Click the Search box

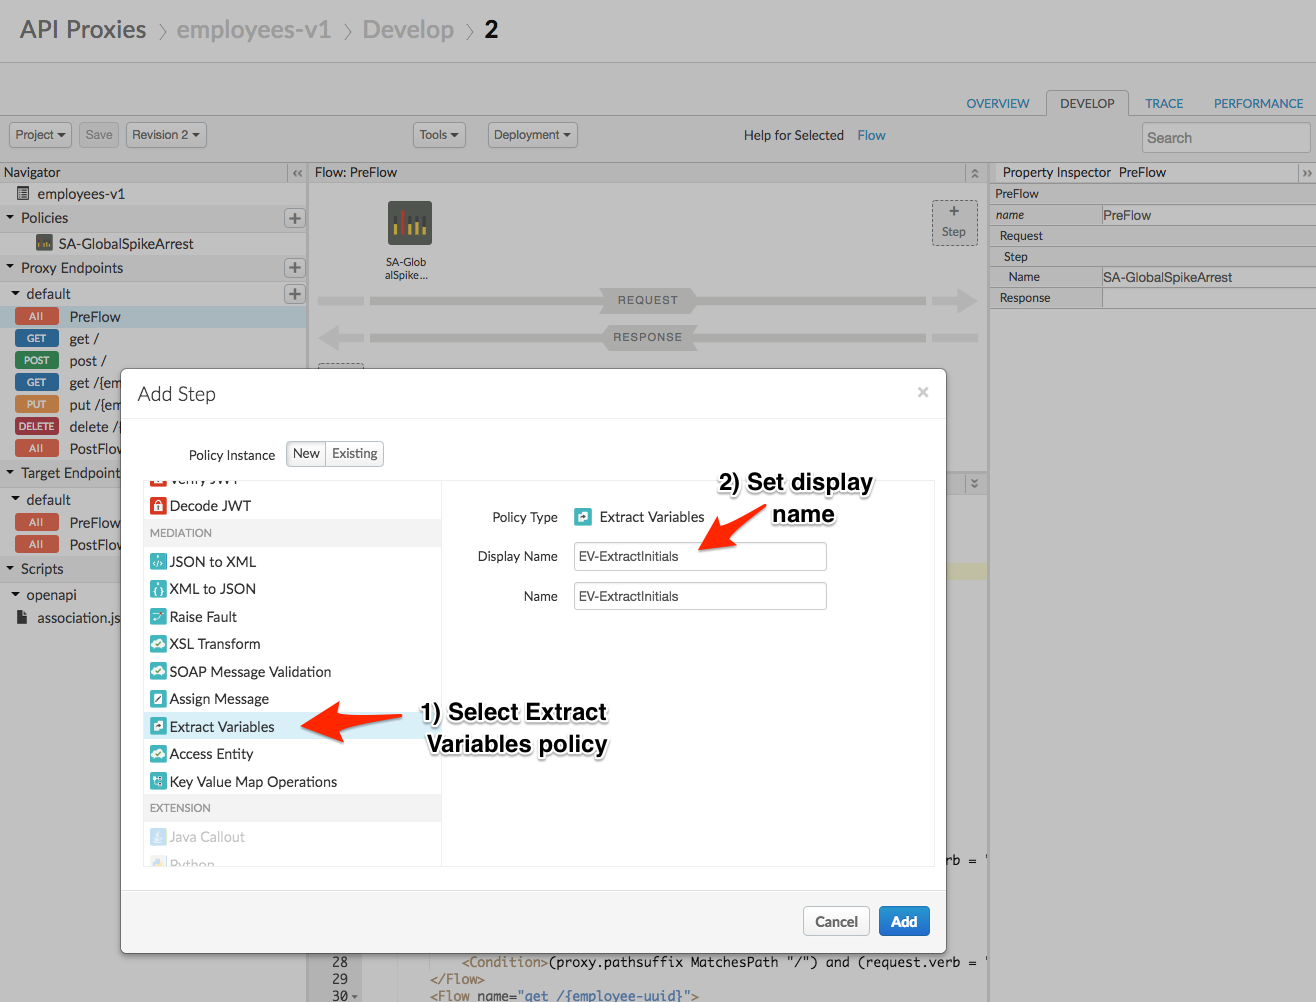point(1226,137)
